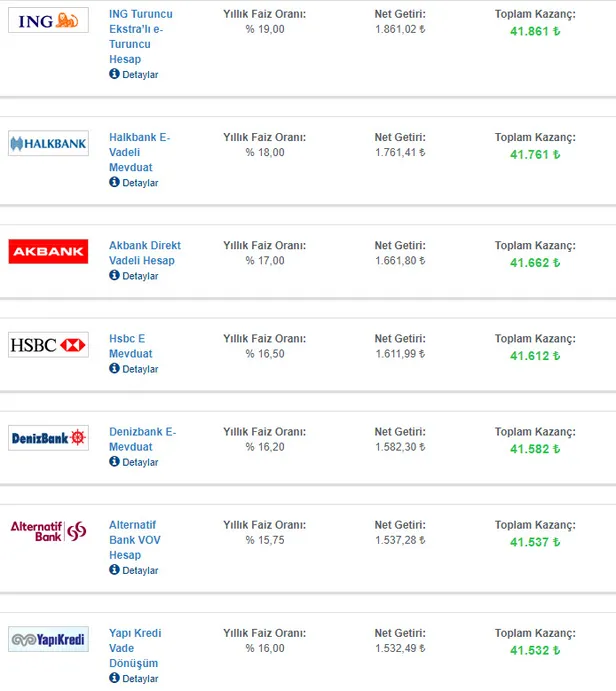Click the DenizBank logo
The width and height of the screenshot is (616, 691).
point(48,437)
